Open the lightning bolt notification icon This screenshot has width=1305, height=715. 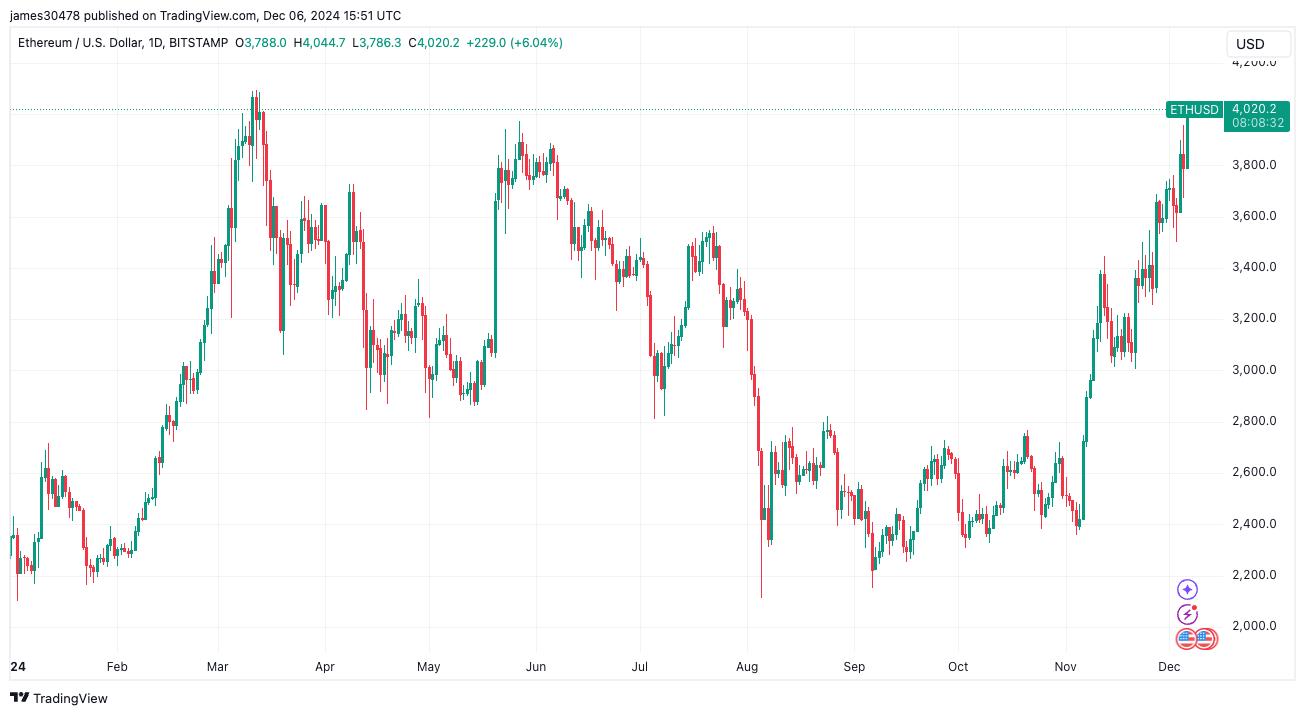point(1187,614)
